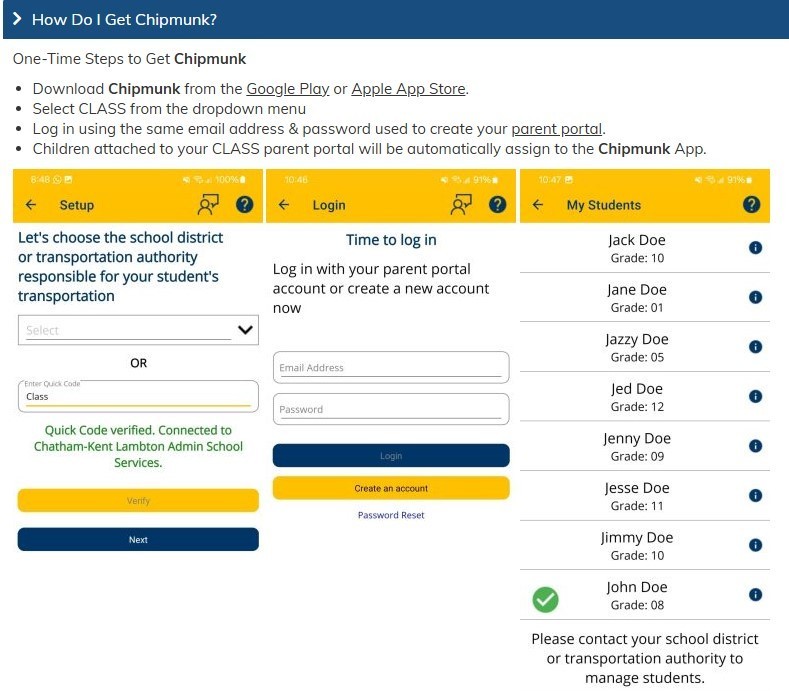Screen dimensions: 789x691
Task: Focus the Enter Quick Code field
Action: tap(138, 396)
